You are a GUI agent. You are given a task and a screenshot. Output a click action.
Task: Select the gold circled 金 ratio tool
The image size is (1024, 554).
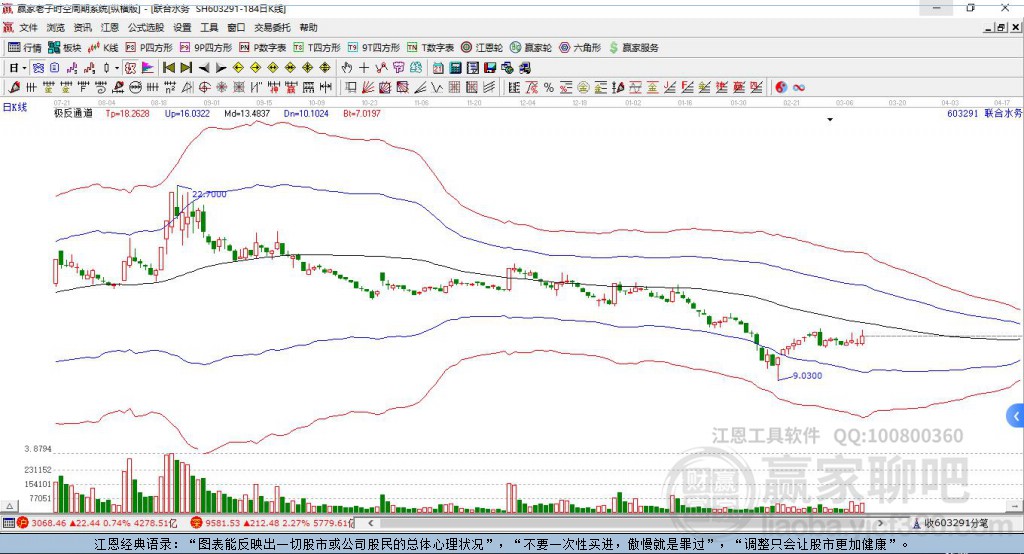pos(583,87)
